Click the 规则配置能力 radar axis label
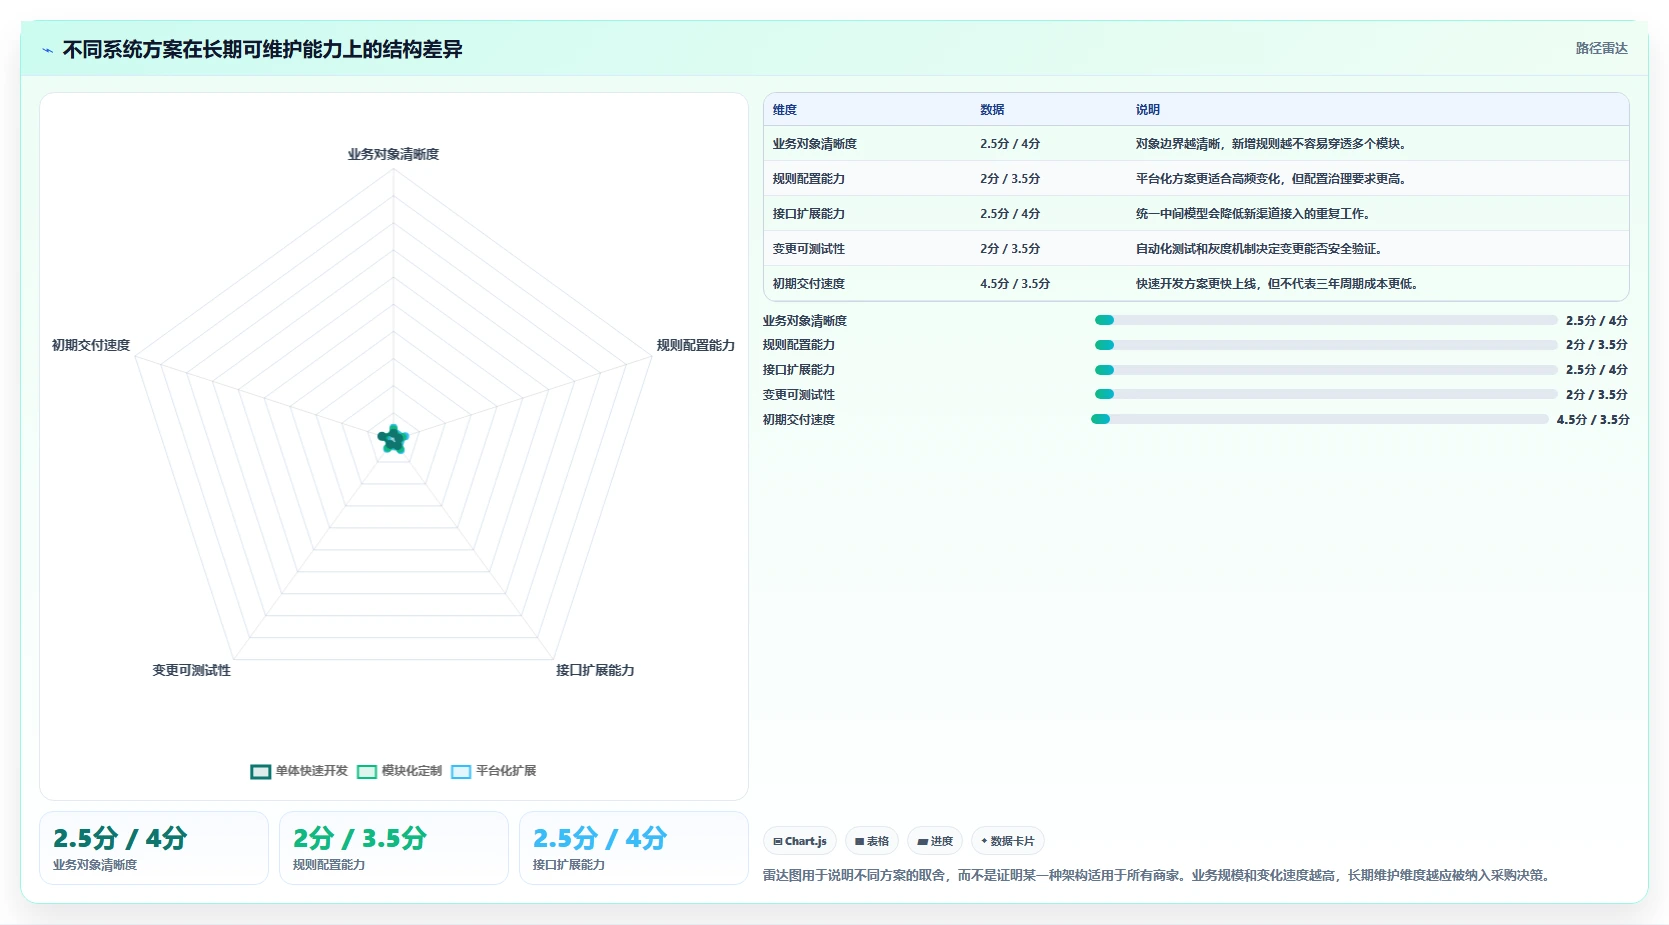Image resolution: width=1669 pixels, height=925 pixels. [x=695, y=345]
